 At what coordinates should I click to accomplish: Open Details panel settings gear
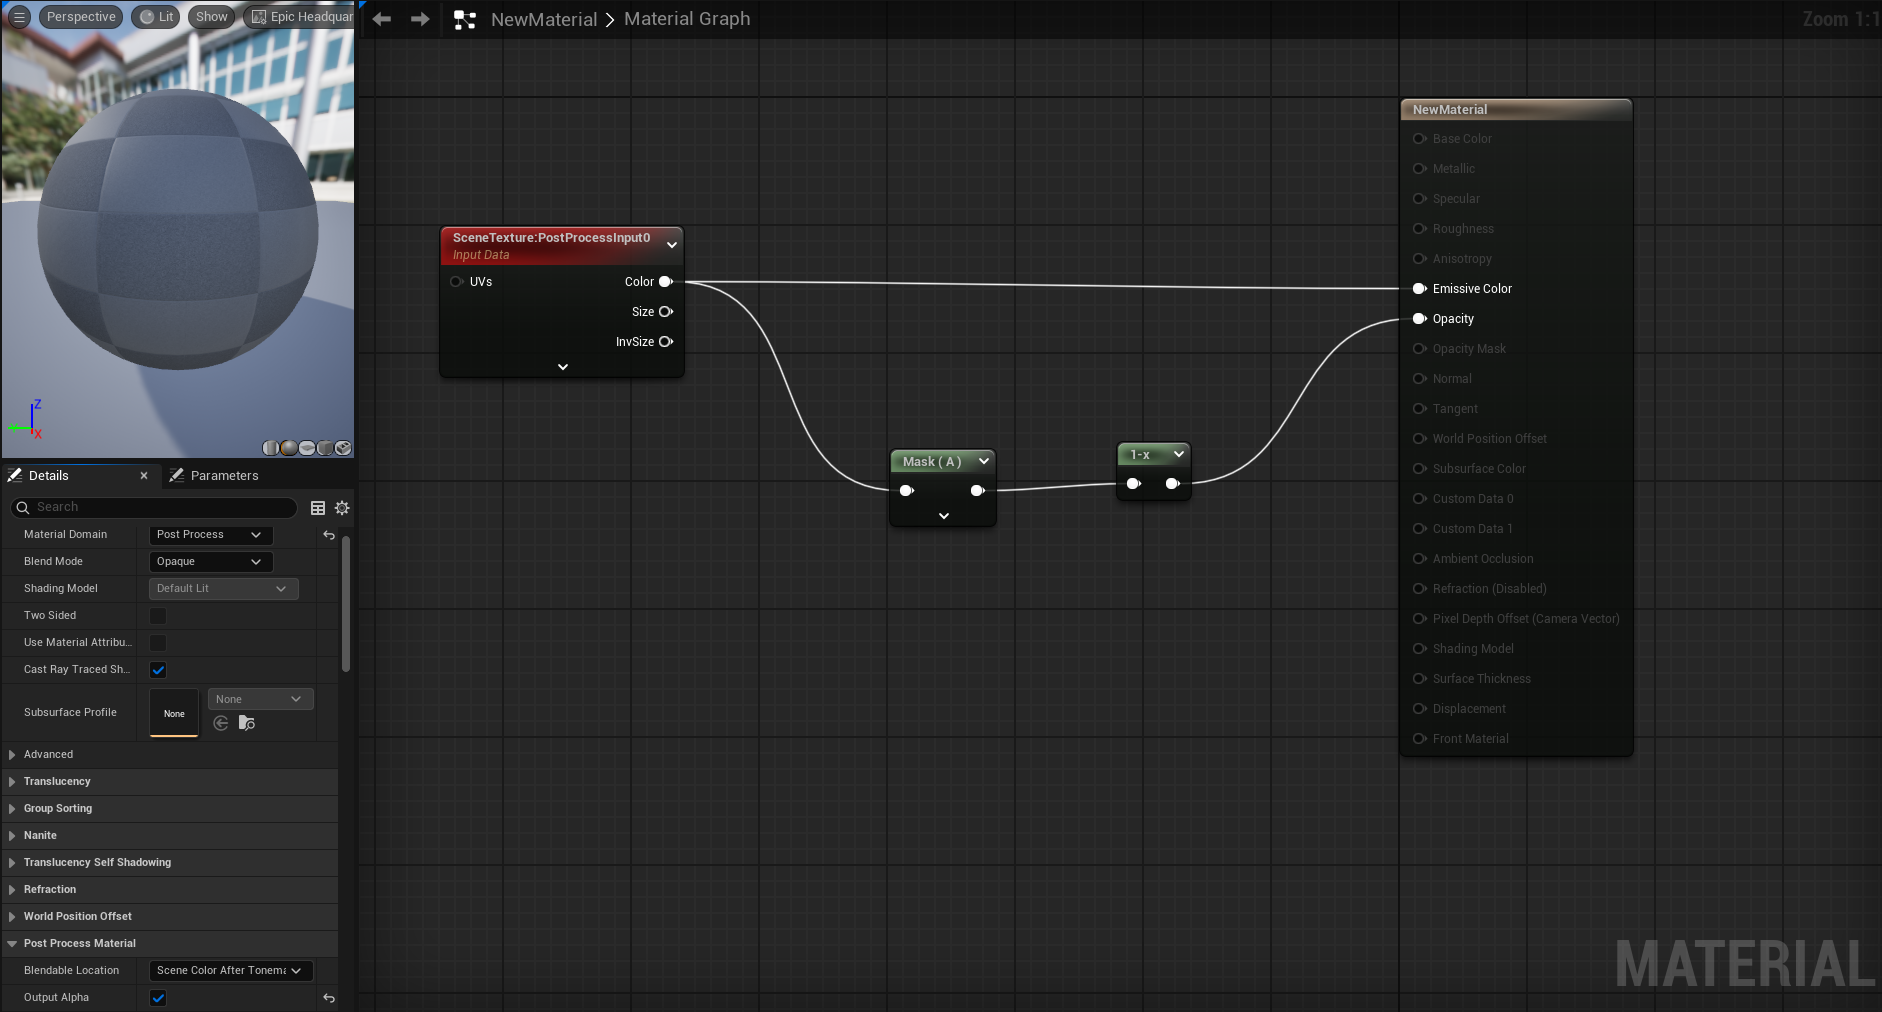(x=342, y=508)
